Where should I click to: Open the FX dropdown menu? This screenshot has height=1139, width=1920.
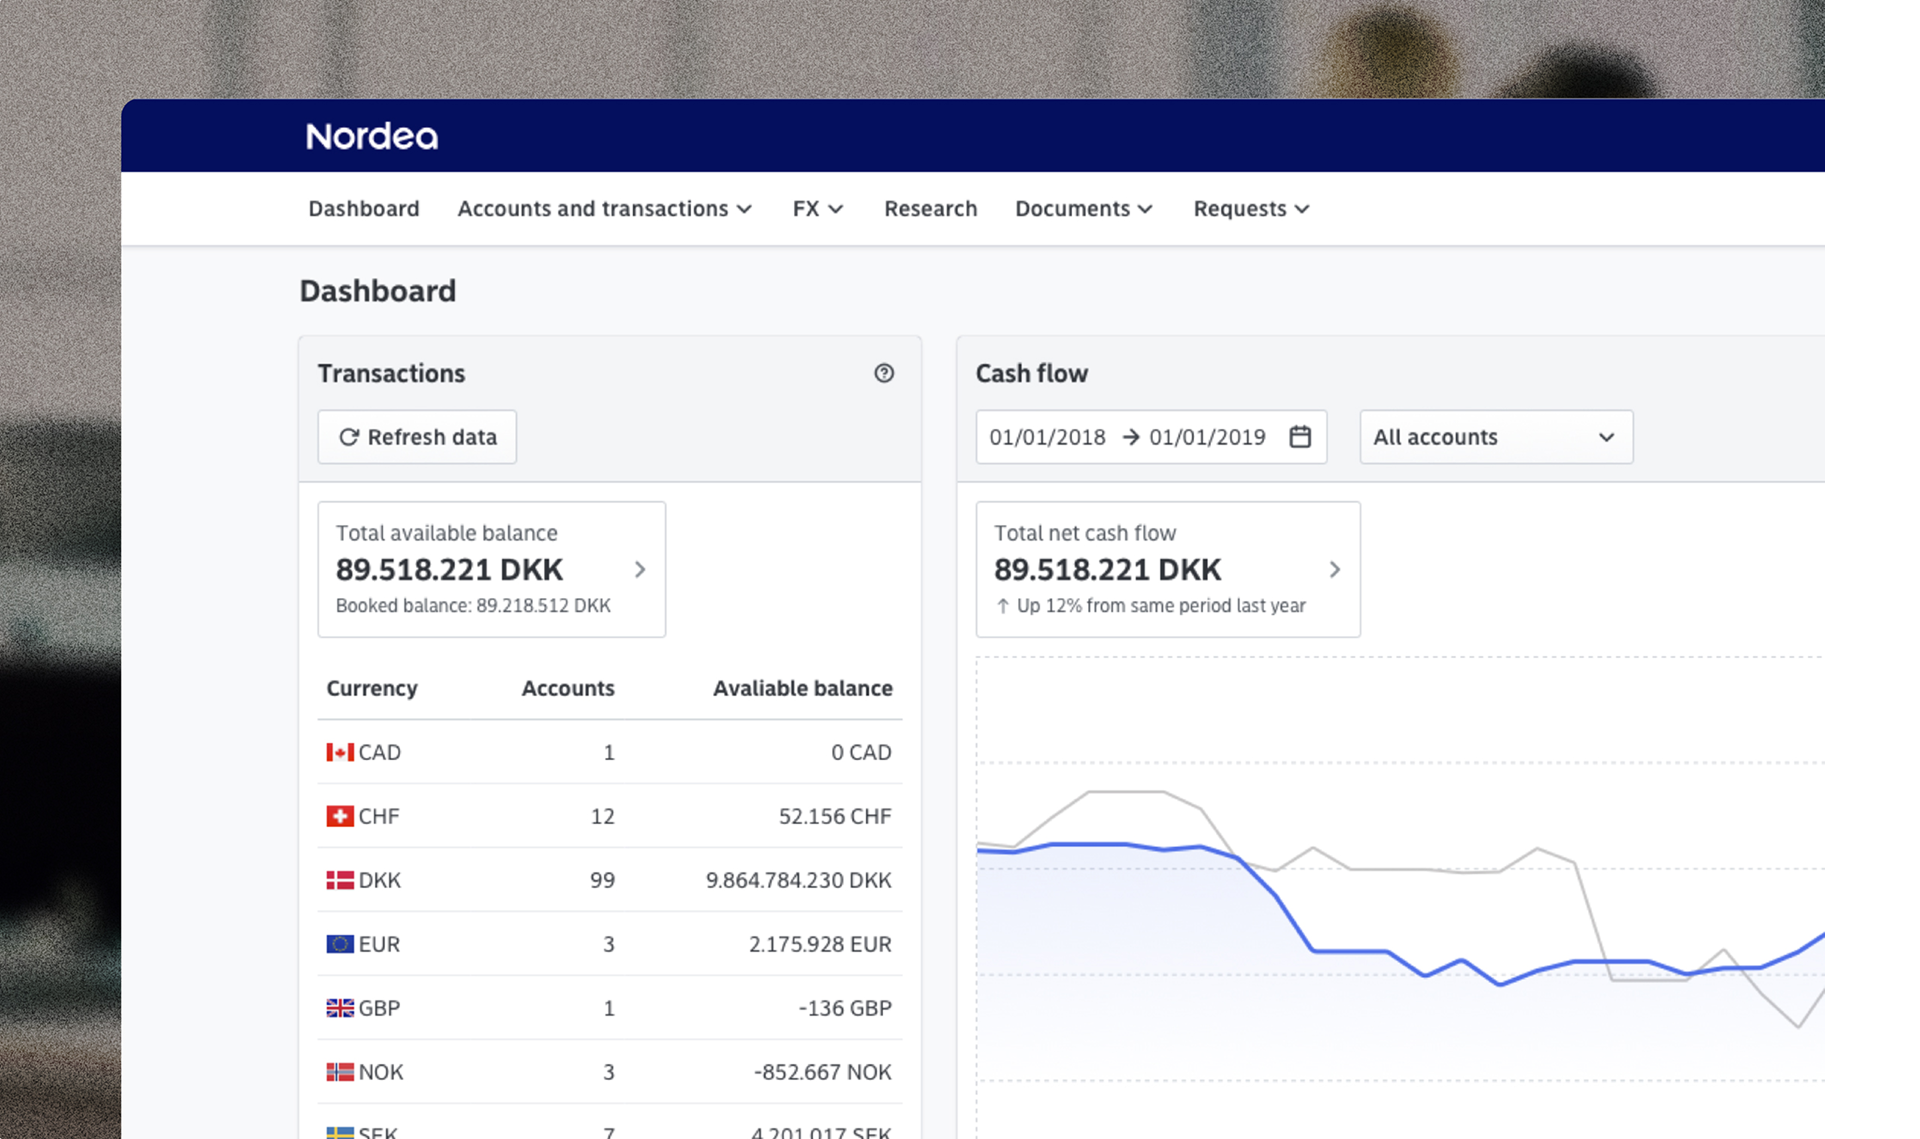817,209
